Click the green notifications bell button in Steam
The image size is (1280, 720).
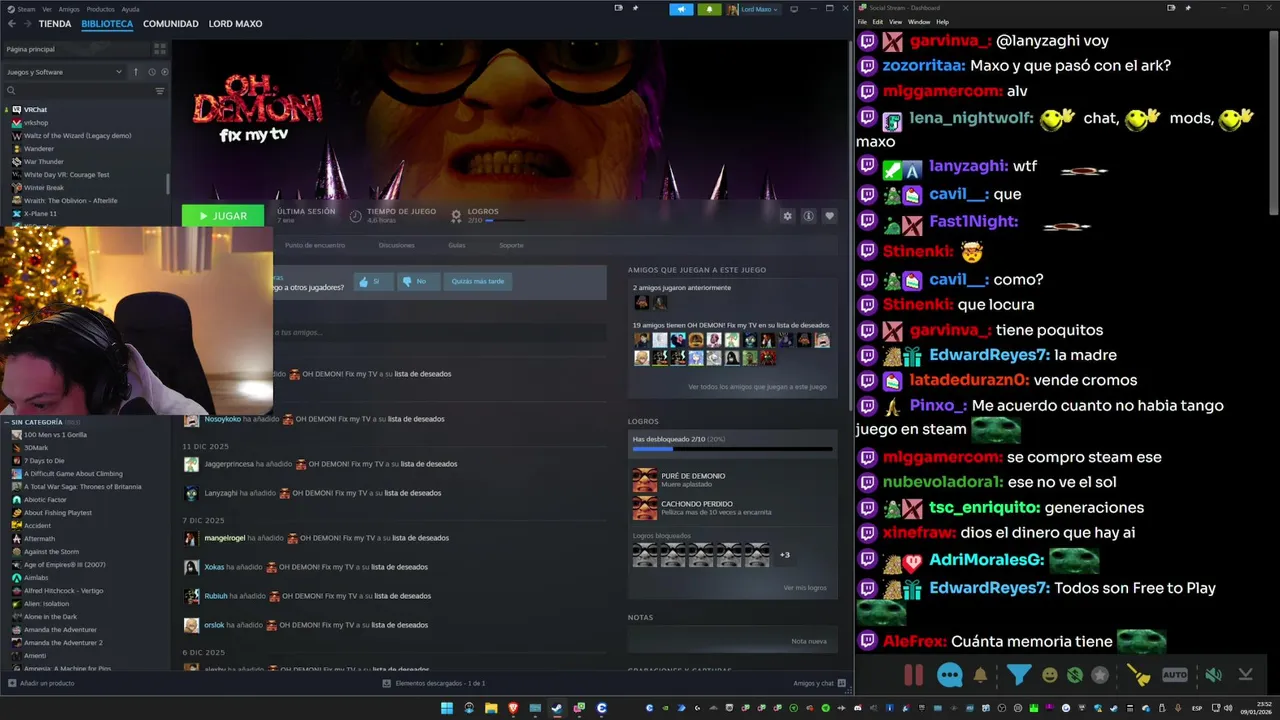pyautogui.click(x=709, y=9)
